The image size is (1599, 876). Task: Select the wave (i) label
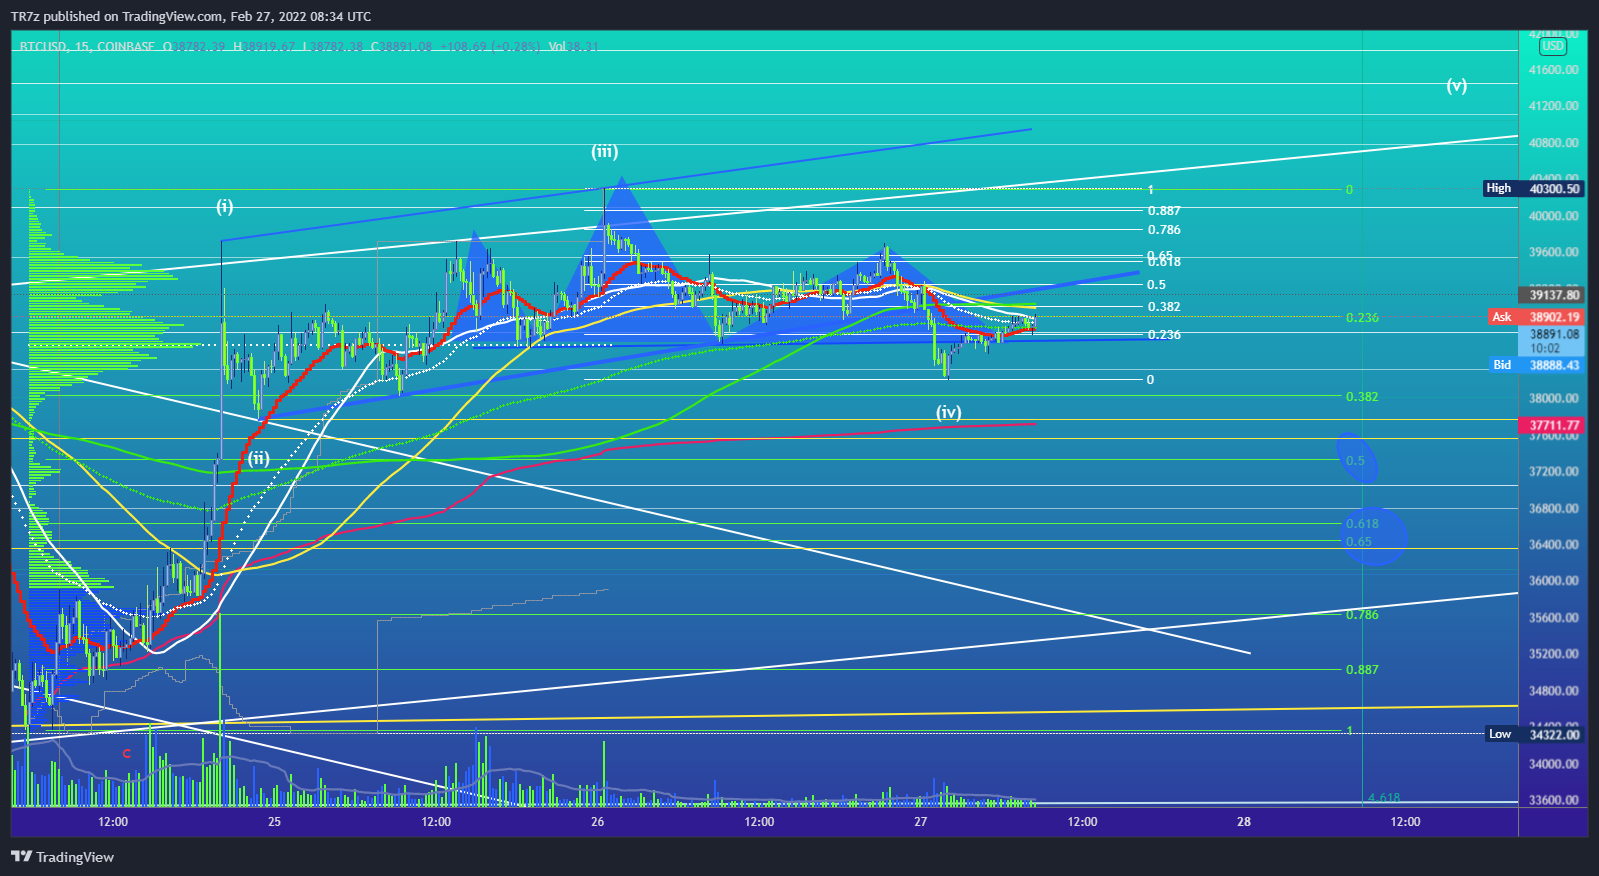pos(225,206)
